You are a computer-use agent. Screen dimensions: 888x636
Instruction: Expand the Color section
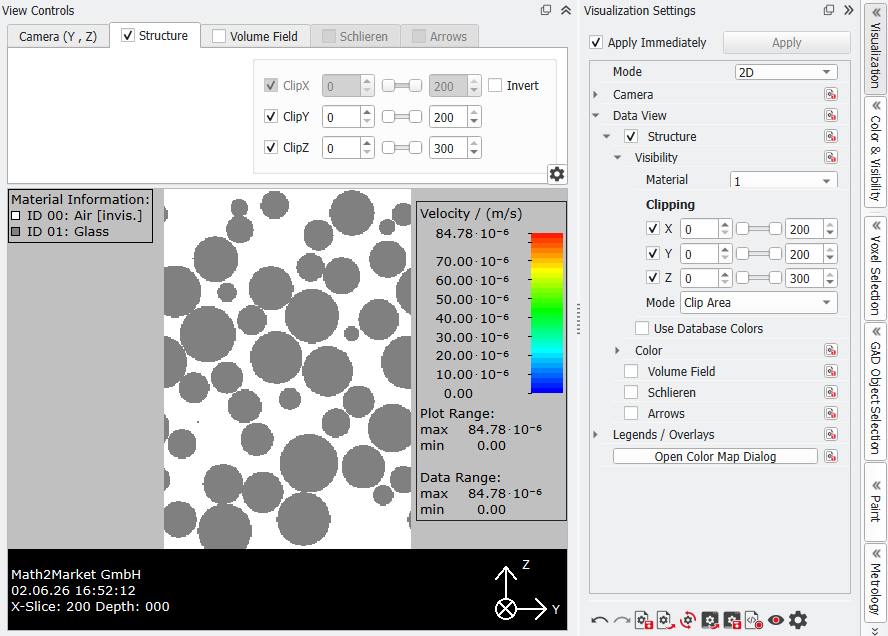click(x=618, y=351)
